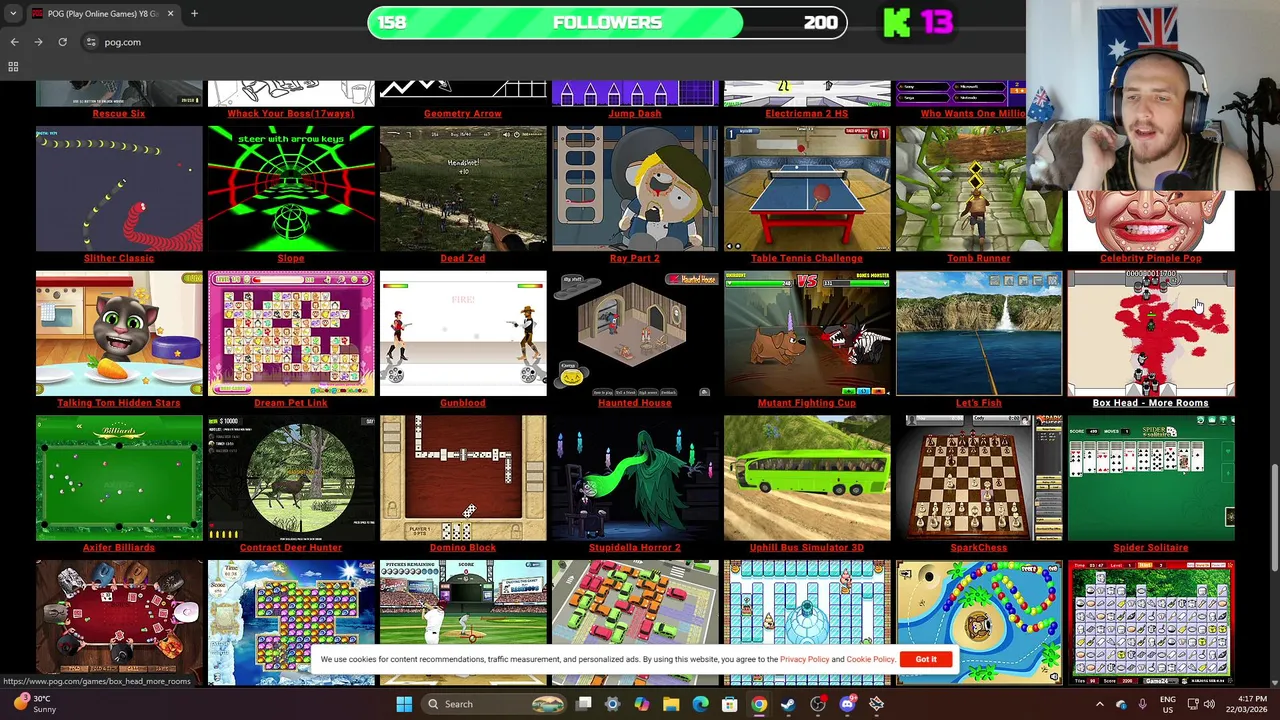This screenshot has width=1280, height=720.
Task: Open the Mutant Fighting Cup thumbnail
Action: [807, 333]
